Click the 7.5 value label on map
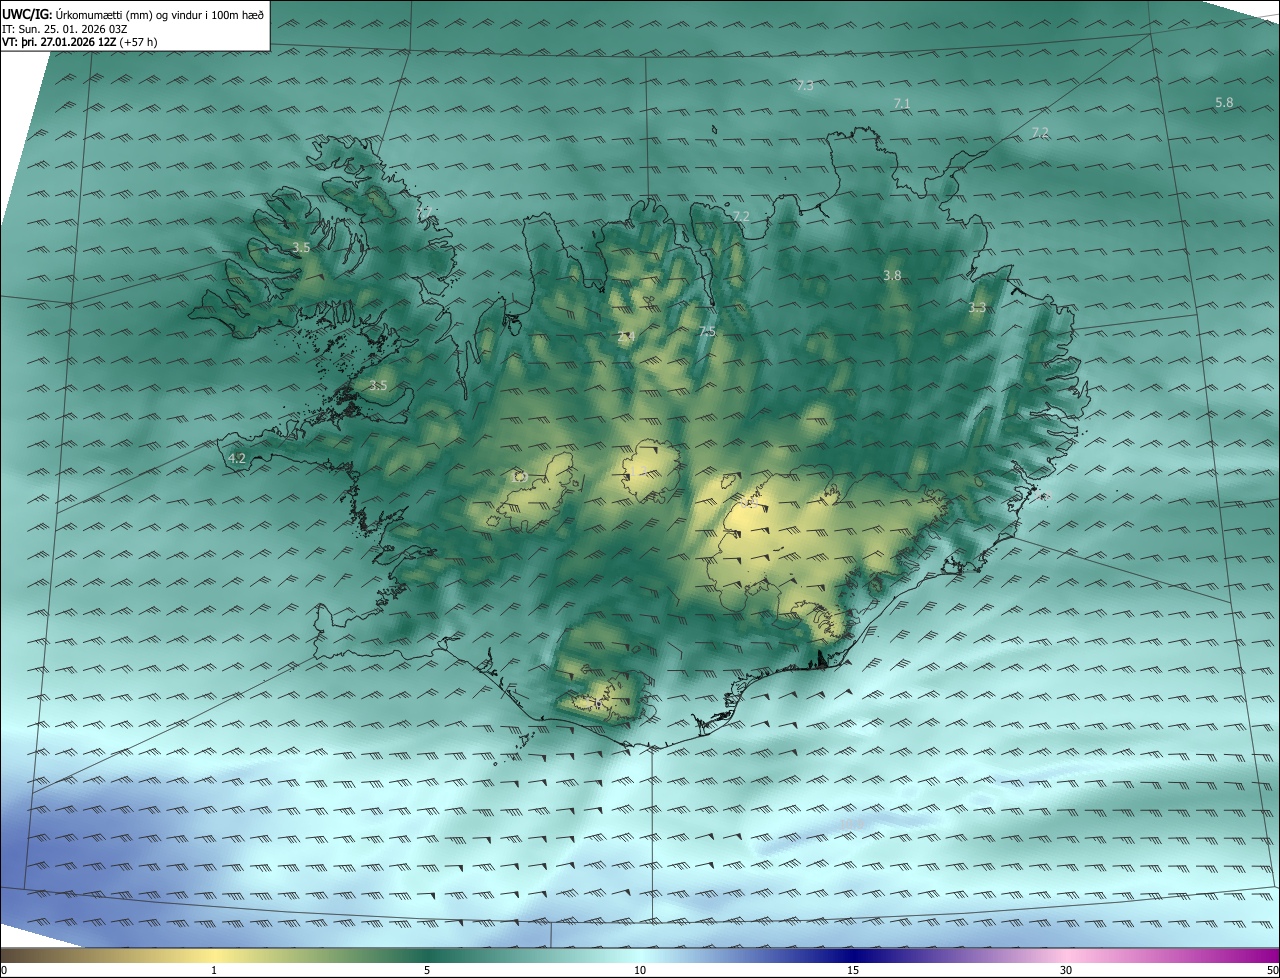This screenshot has width=1280, height=978. pyautogui.click(x=707, y=331)
